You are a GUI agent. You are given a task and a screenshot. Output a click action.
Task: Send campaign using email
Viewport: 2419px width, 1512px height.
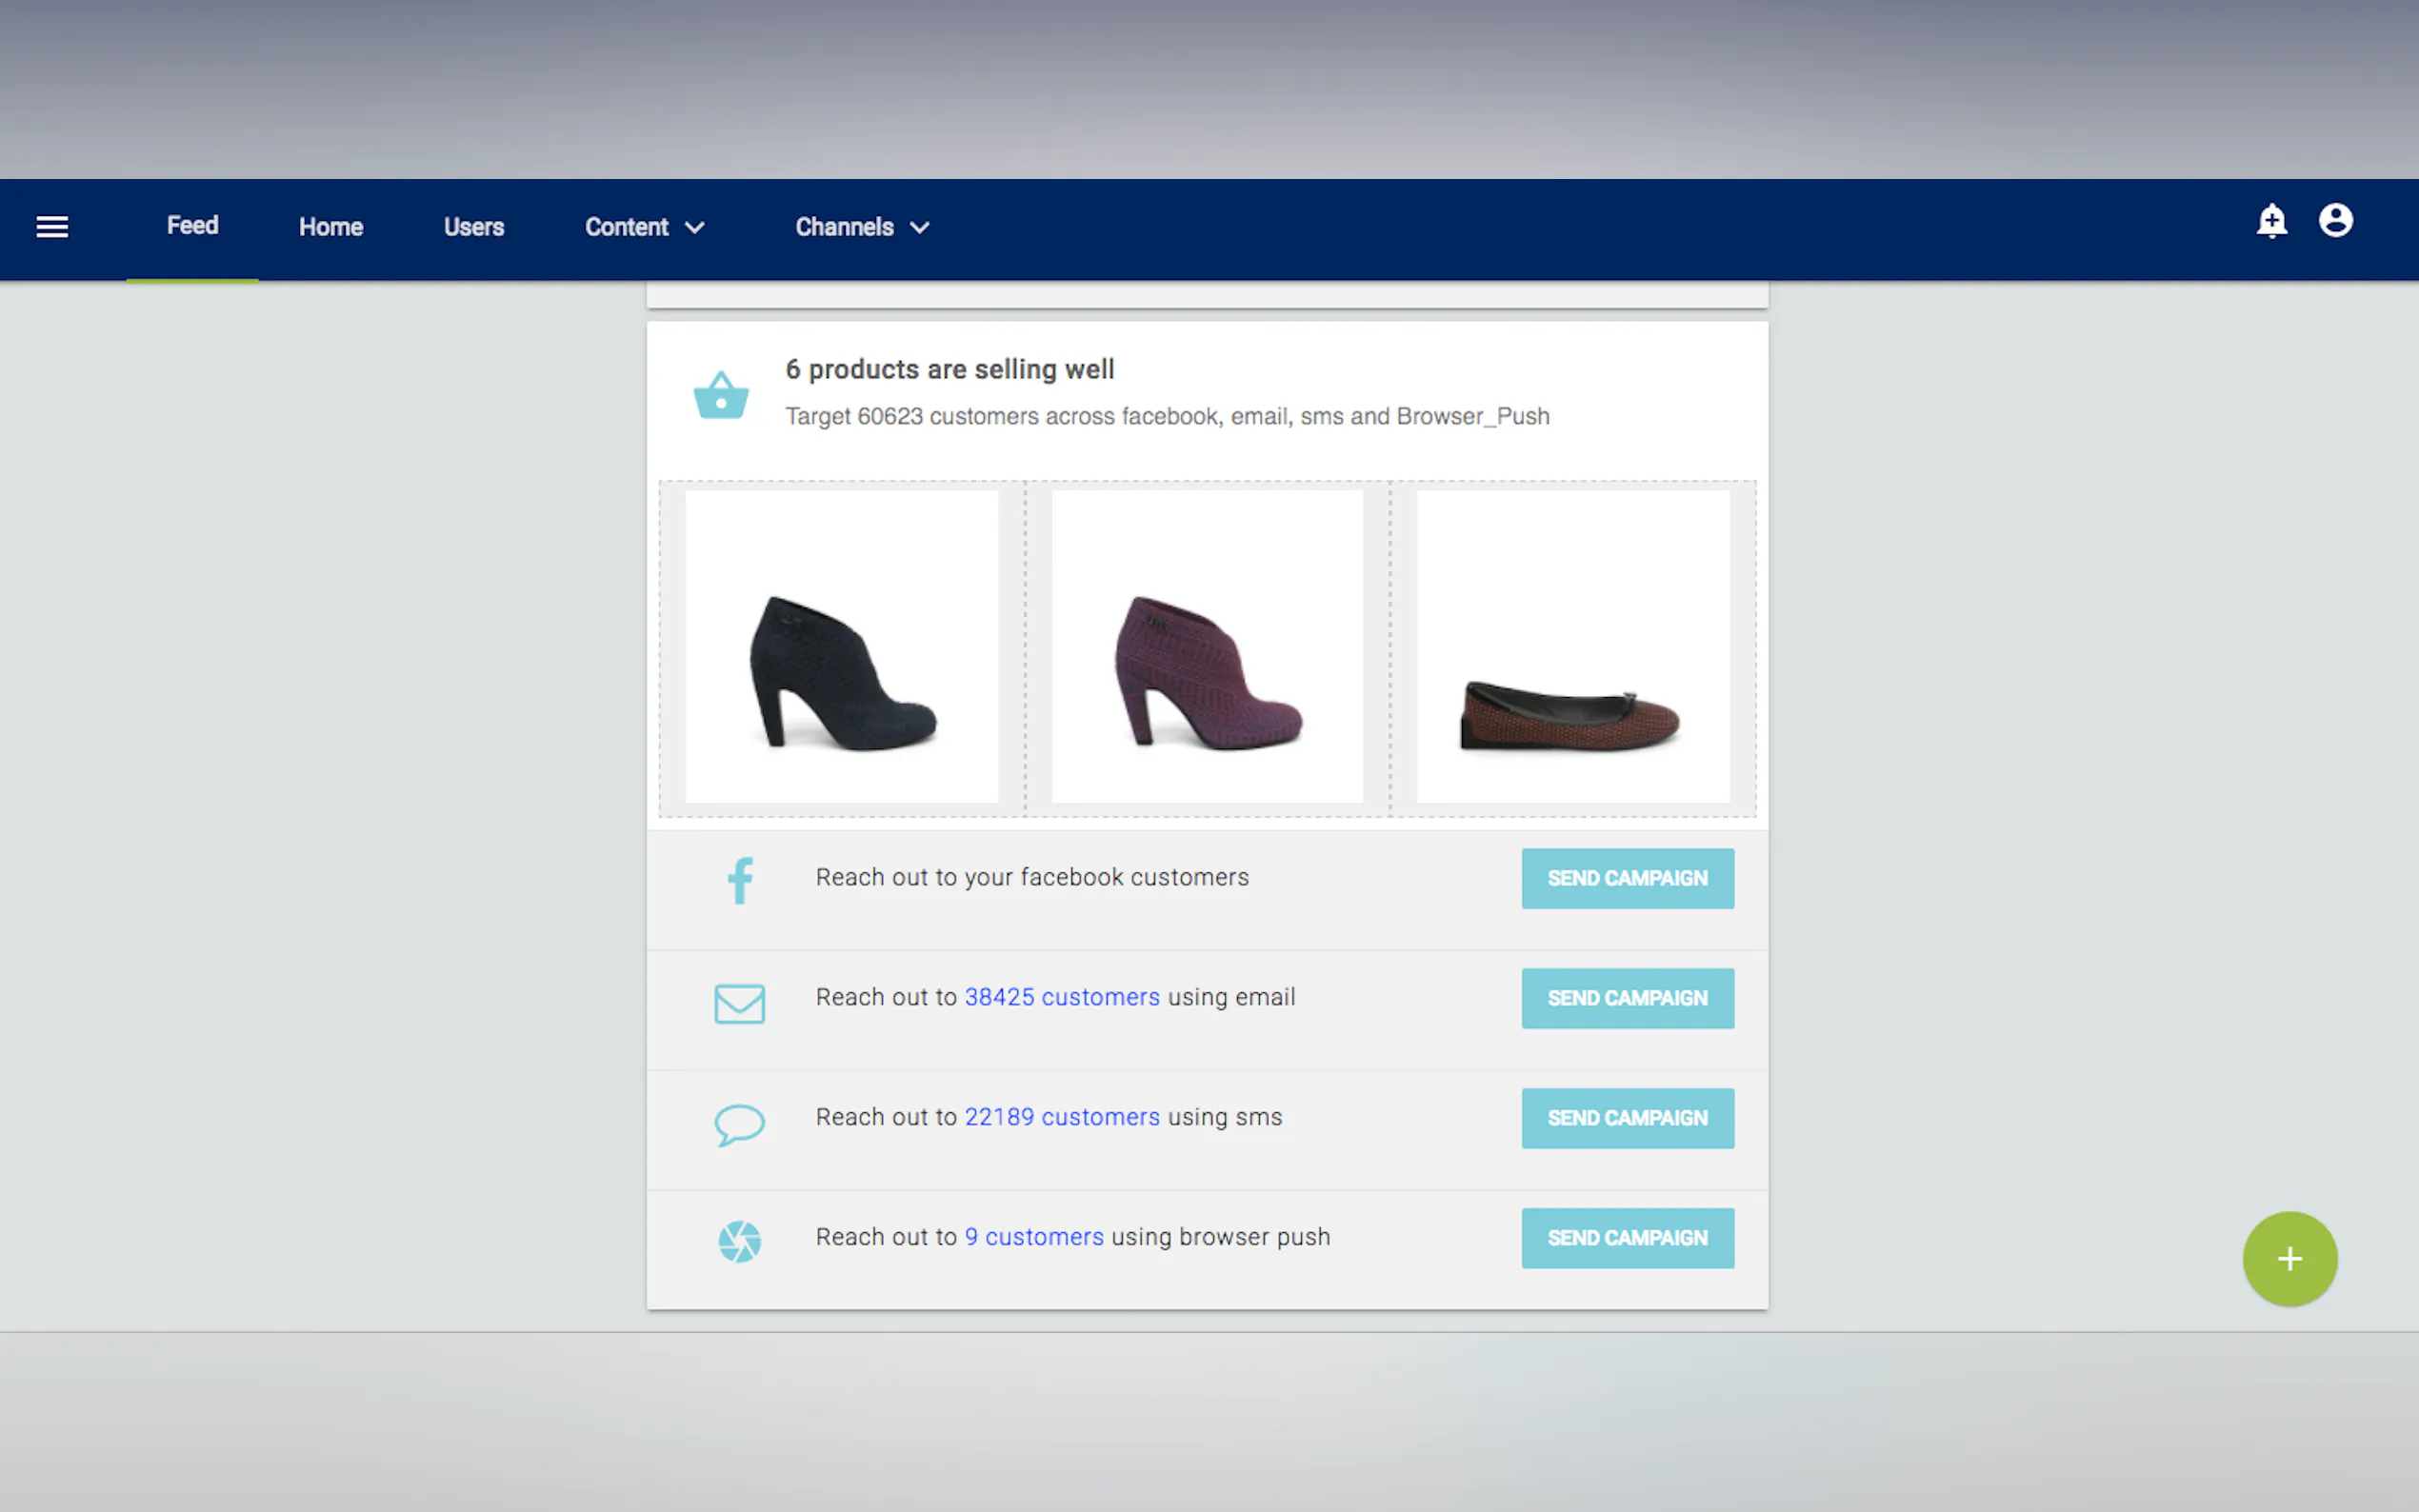1627,998
